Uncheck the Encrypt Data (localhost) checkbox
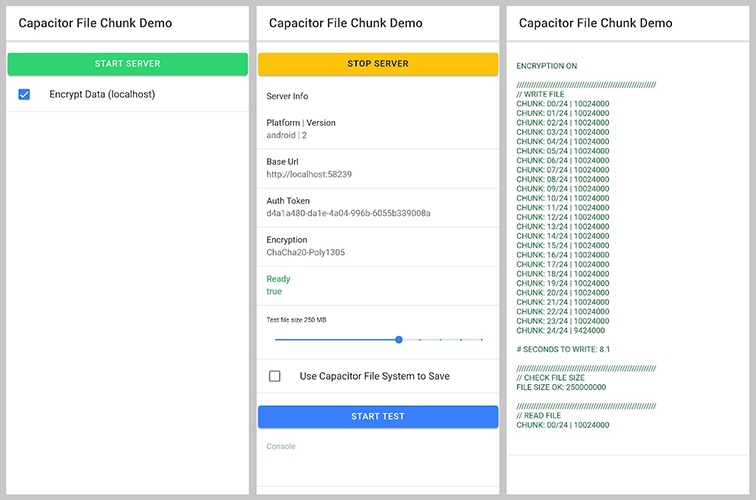 tap(24, 95)
